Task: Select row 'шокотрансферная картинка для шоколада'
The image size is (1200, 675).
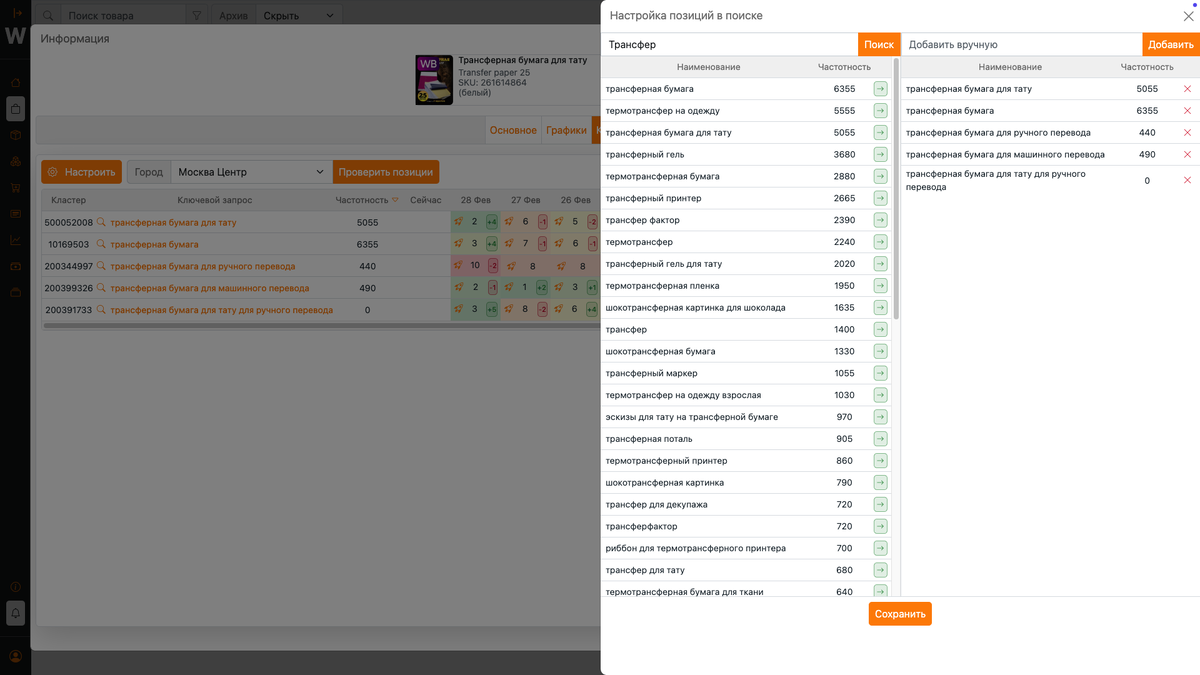Action: coord(745,308)
